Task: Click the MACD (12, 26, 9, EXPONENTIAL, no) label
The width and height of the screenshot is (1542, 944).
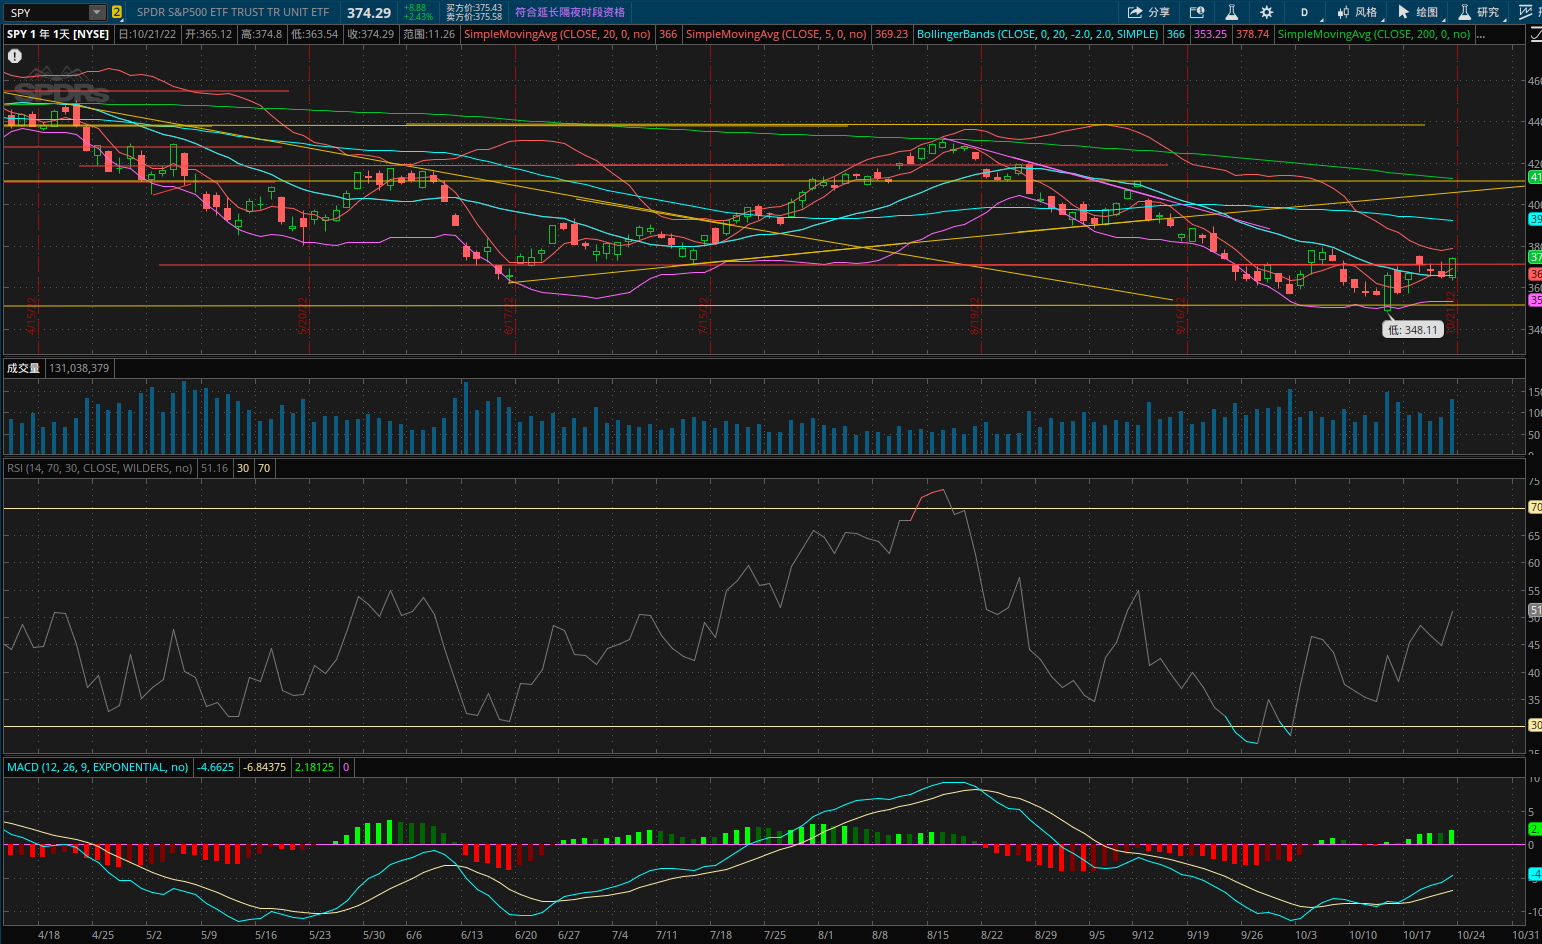Action: (98, 767)
